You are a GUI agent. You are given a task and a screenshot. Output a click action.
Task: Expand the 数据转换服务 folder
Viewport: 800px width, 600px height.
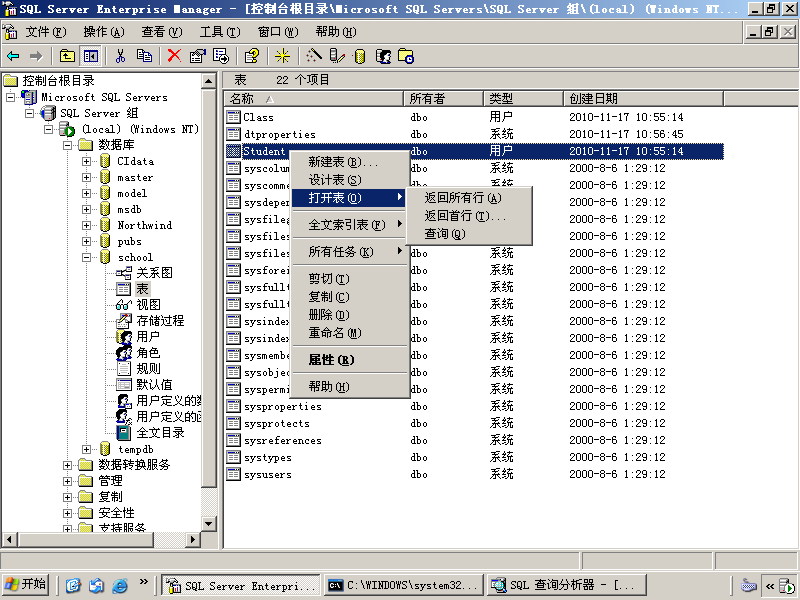point(67,465)
